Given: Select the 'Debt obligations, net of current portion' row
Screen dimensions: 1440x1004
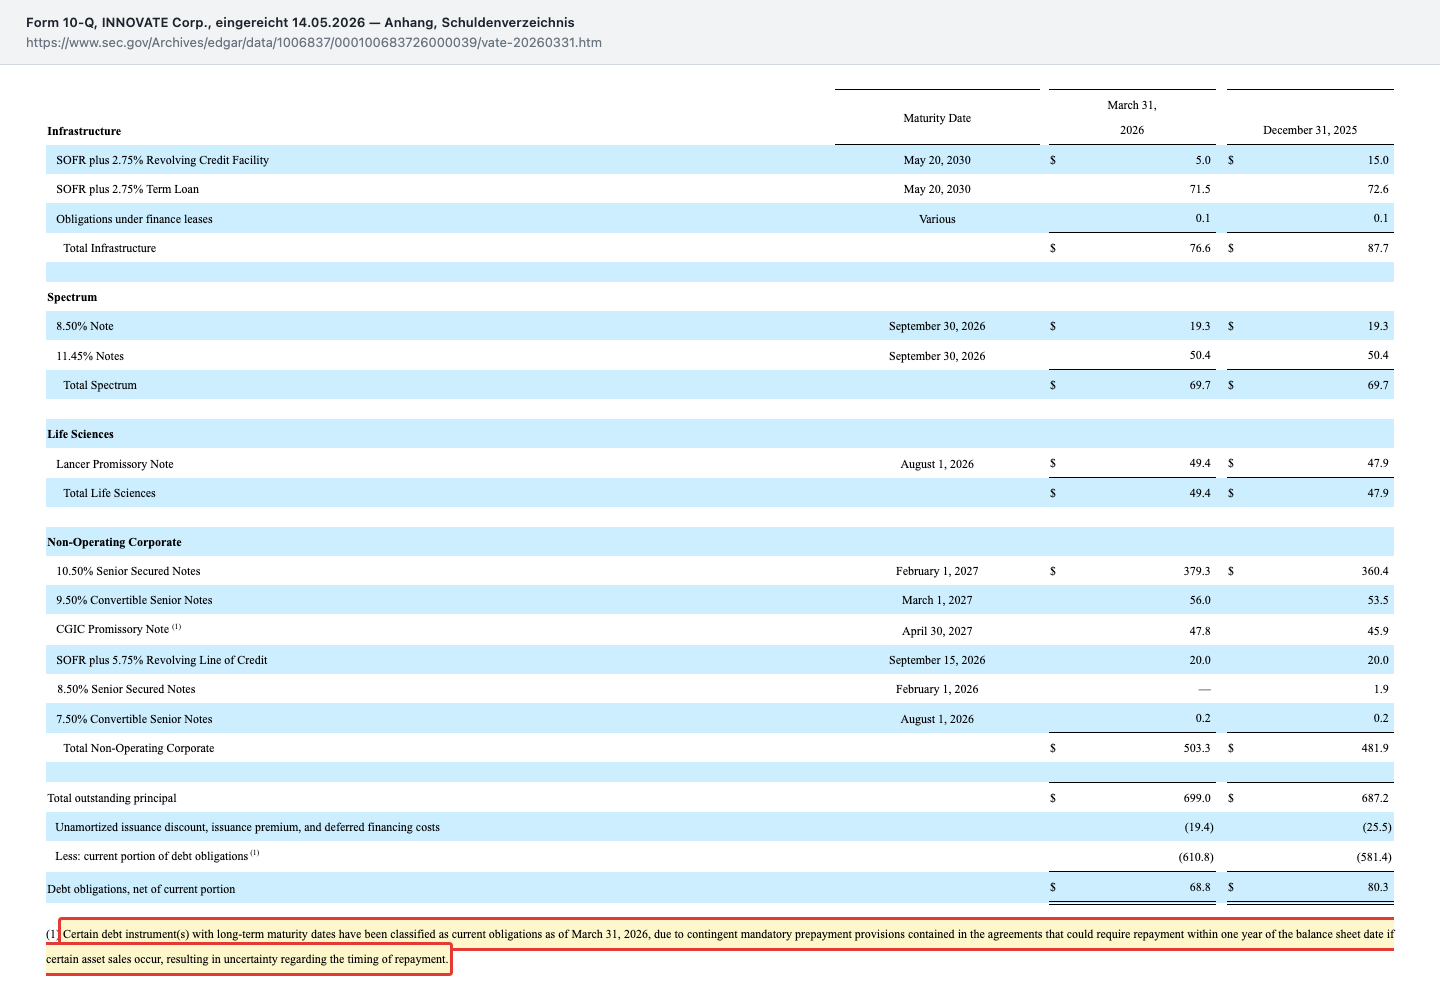Looking at the screenshot, I should pos(720,888).
